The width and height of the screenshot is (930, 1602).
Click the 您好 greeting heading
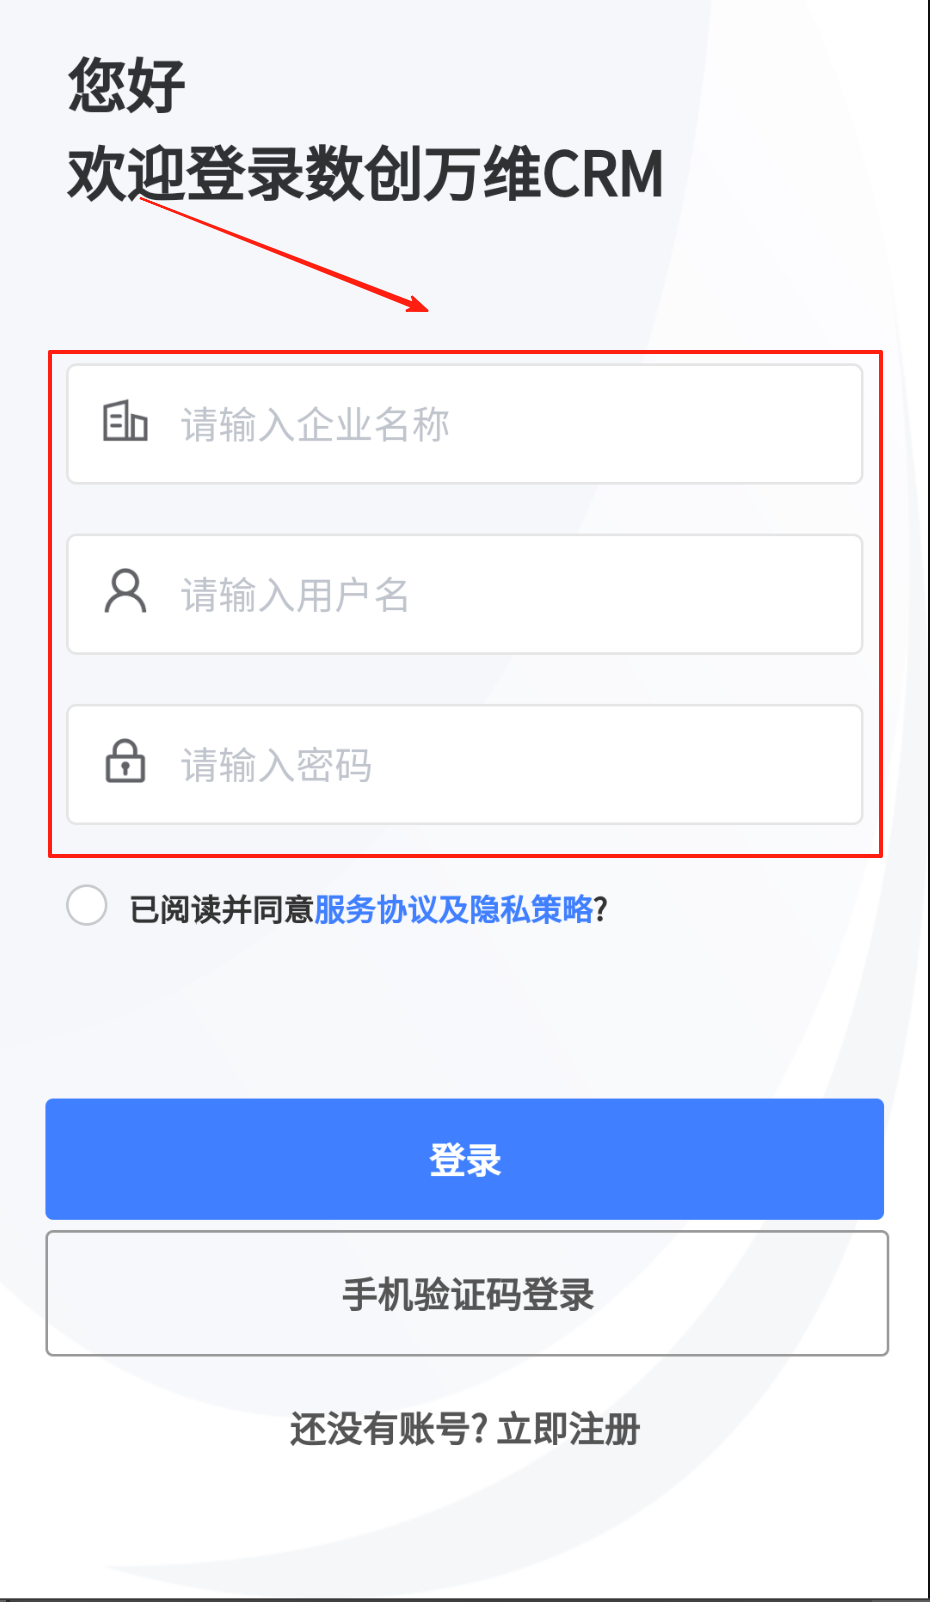pyautogui.click(x=127, y=85)
